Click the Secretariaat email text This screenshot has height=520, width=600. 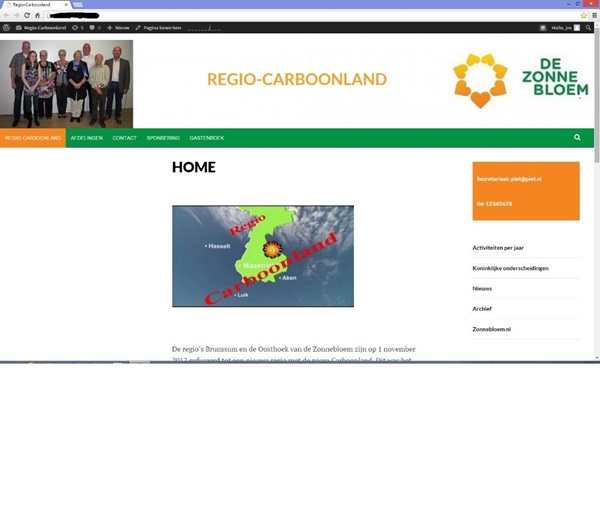pos(509,179)
